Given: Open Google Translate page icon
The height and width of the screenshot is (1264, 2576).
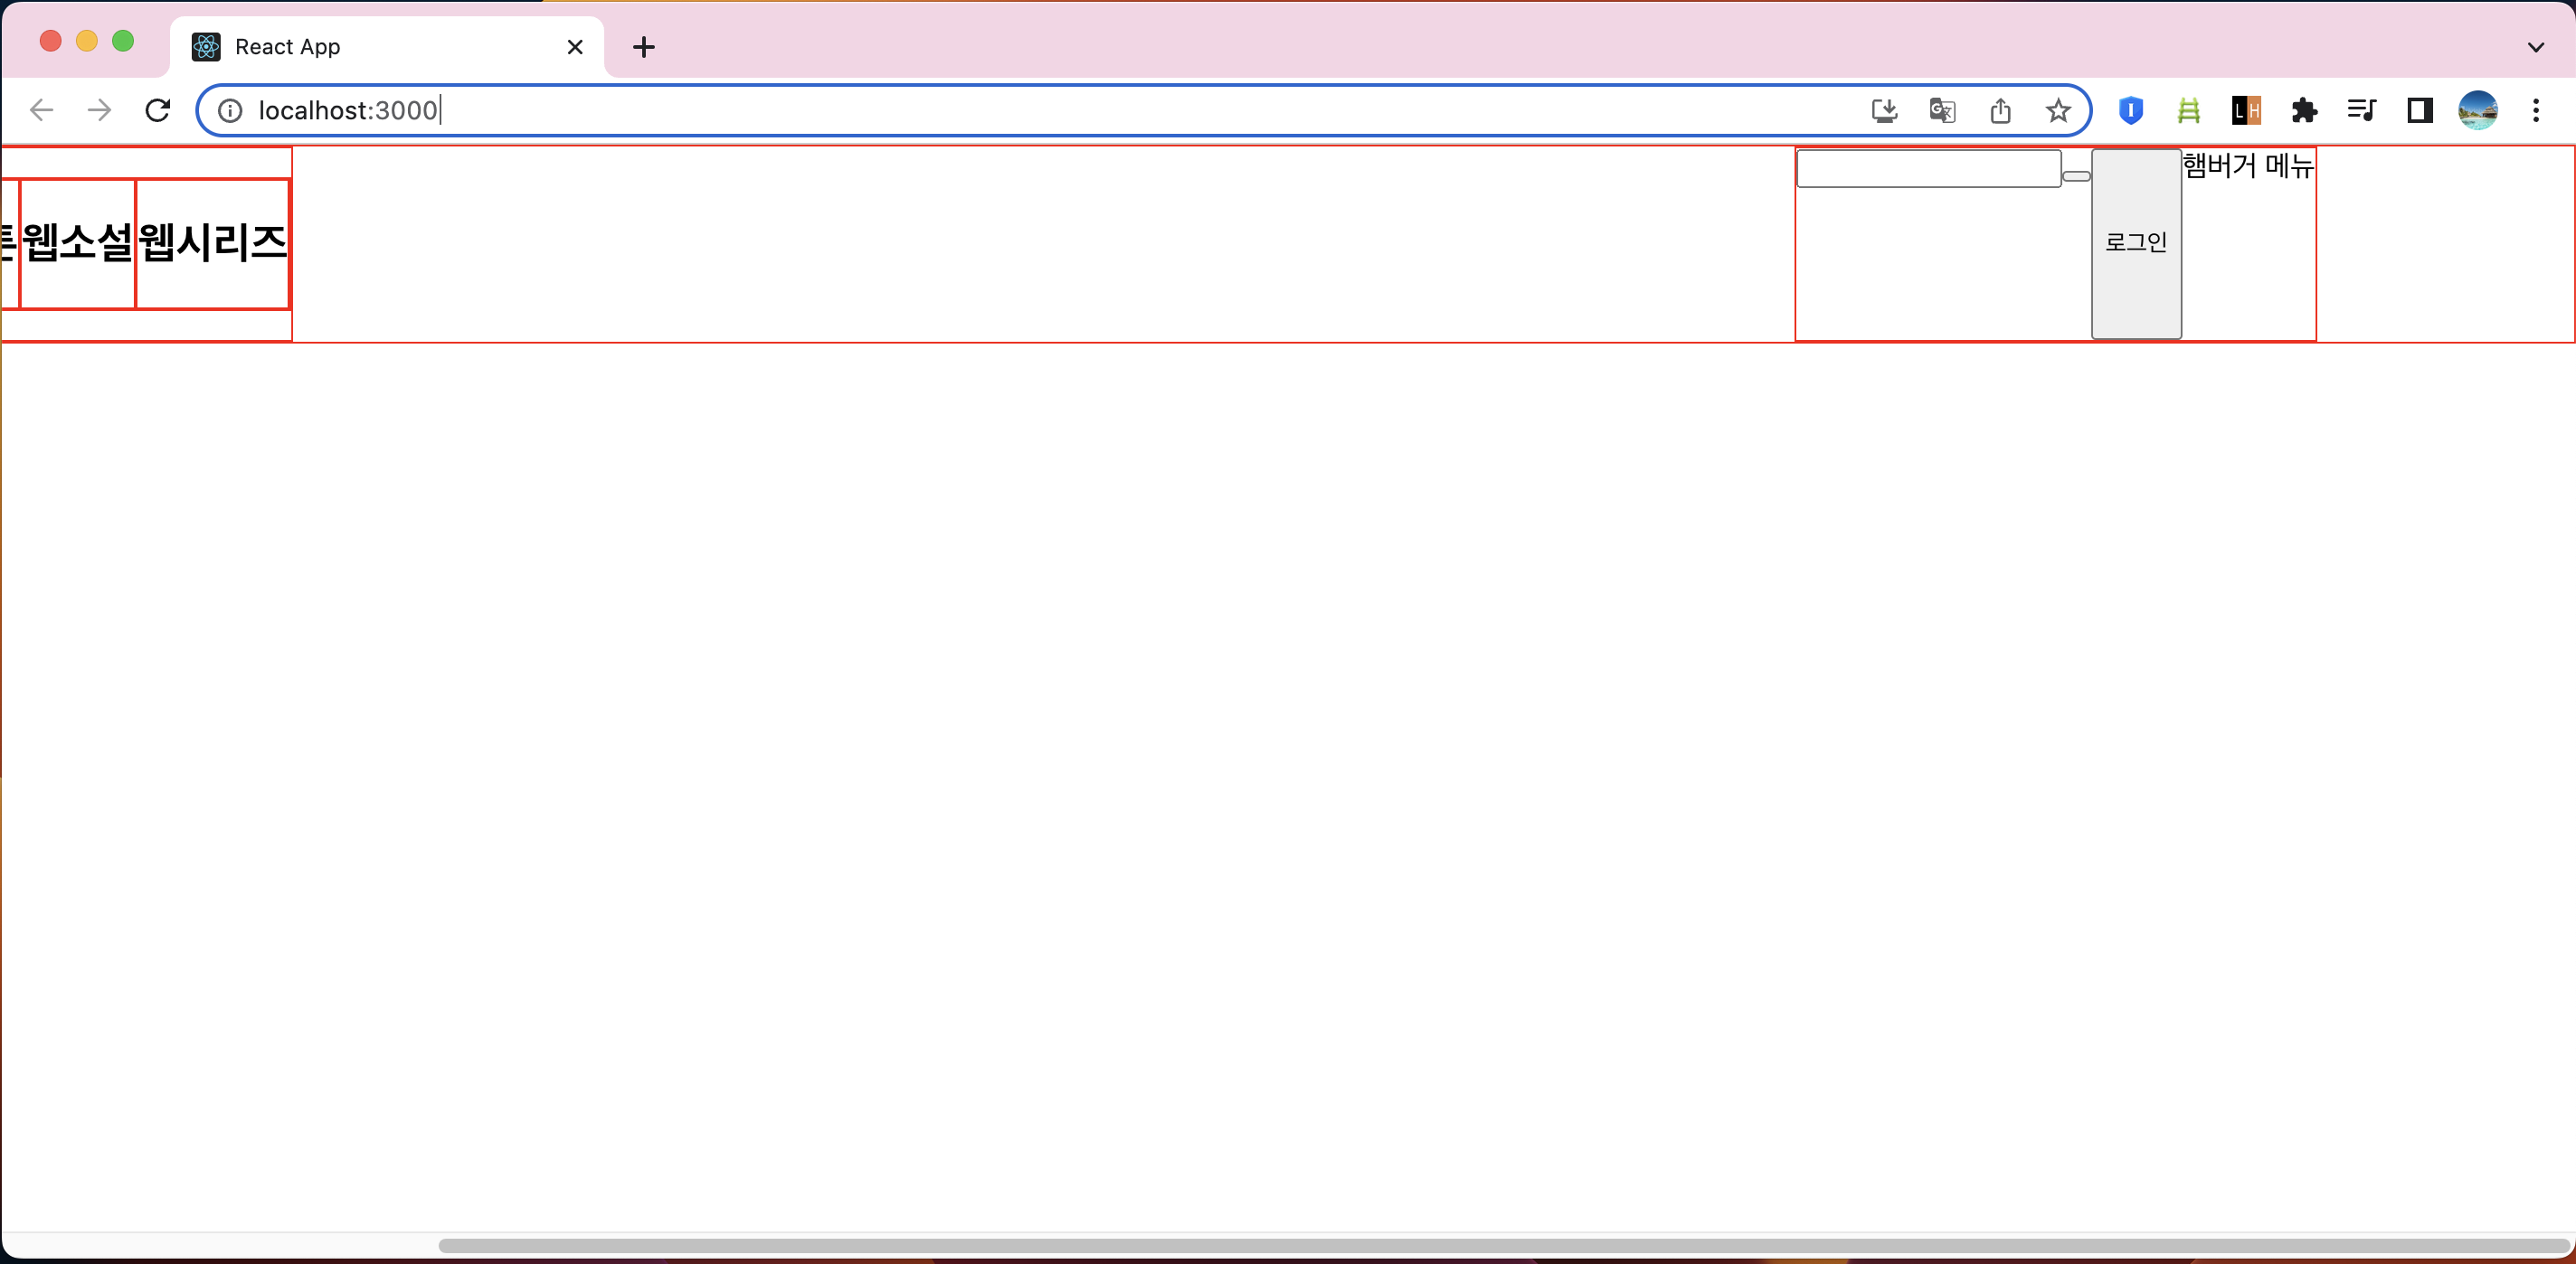Looking at the screenshot, I should 1942,110.
